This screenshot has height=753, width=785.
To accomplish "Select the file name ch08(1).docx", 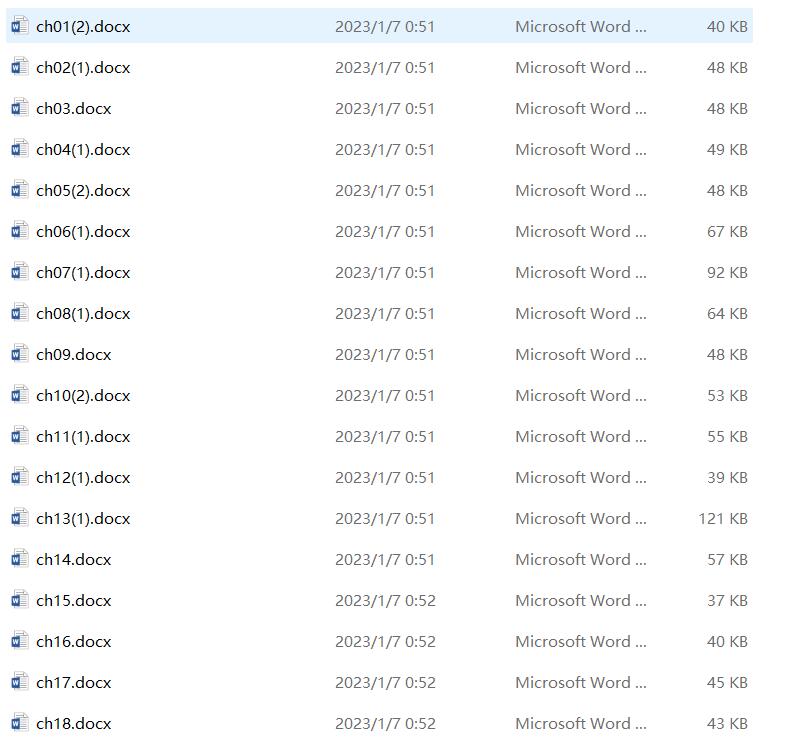I will tap(83, 314).
